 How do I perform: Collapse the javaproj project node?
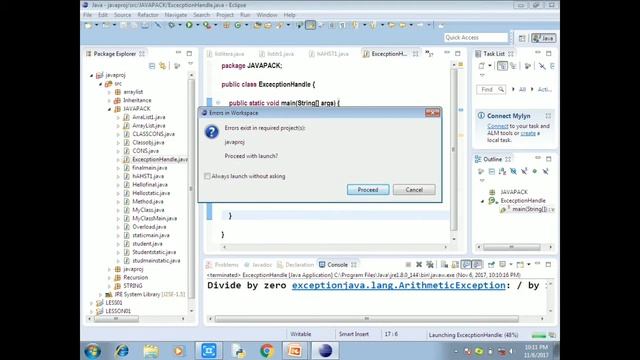coord(91,76)
